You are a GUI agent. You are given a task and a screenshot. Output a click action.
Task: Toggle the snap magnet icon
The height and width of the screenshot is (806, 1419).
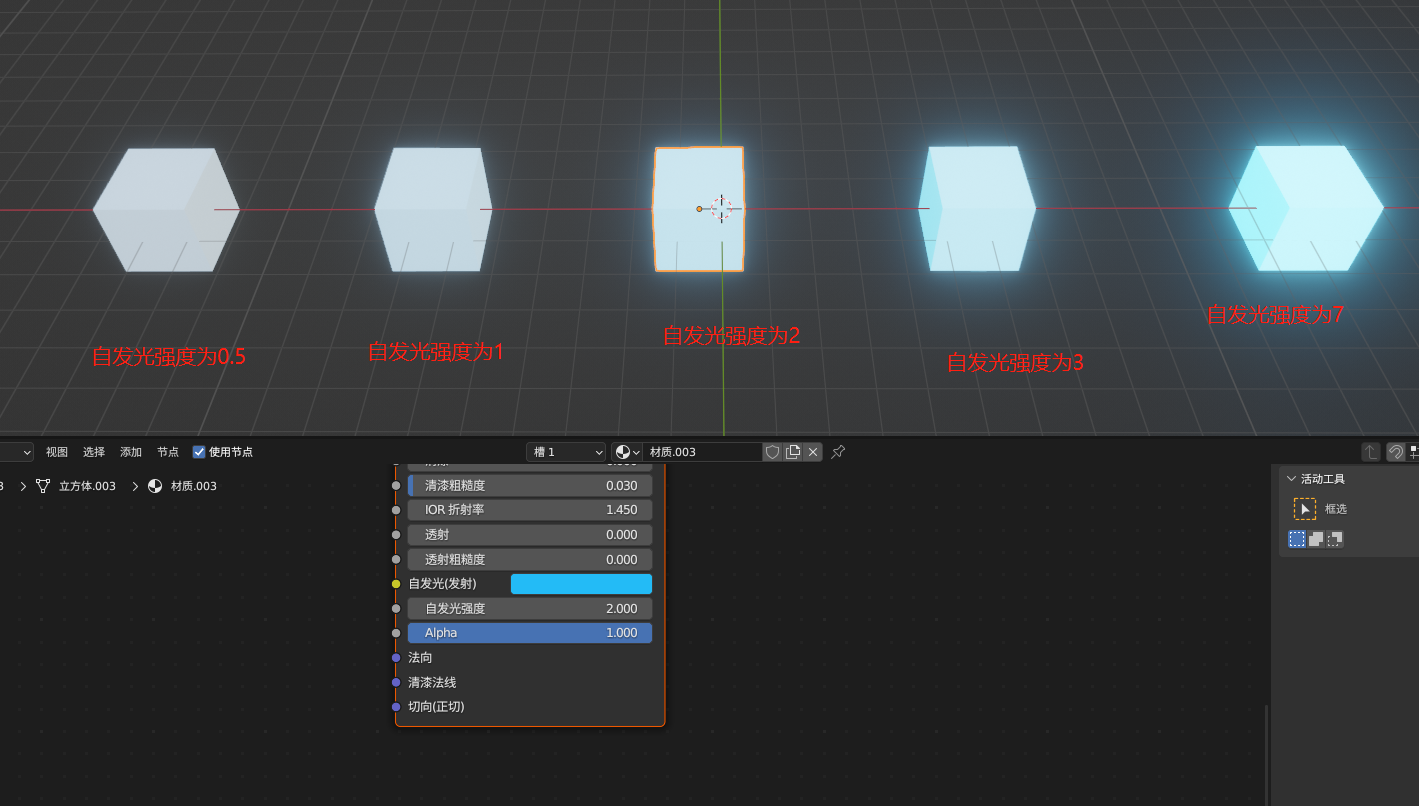point(1395,452)
